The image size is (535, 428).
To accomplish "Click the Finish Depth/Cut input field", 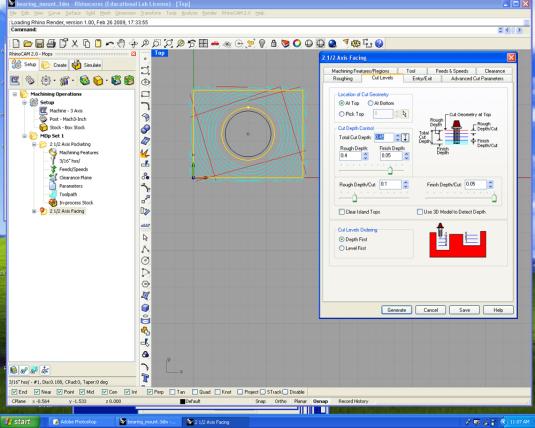I will click(x=476, y=185).
